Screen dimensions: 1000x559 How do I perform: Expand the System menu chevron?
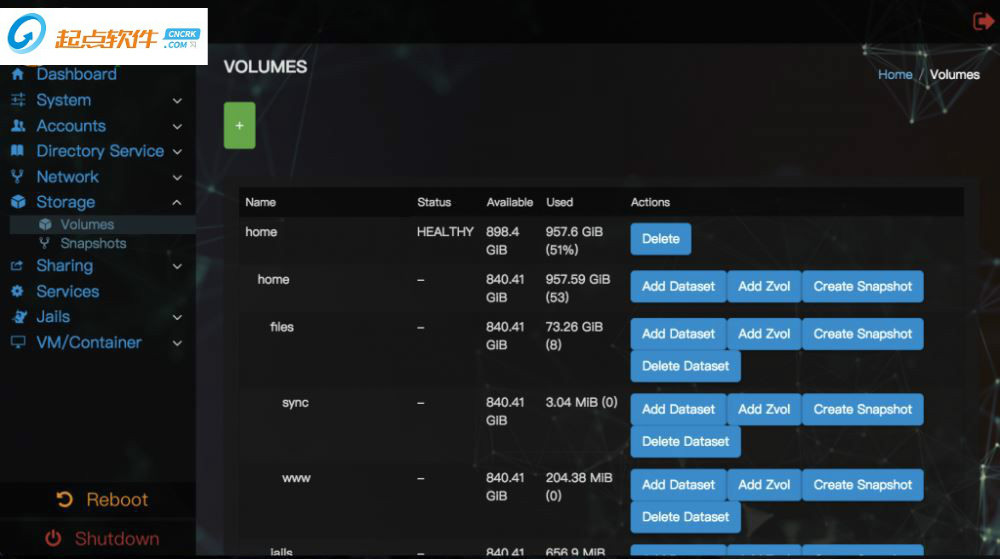177,101
